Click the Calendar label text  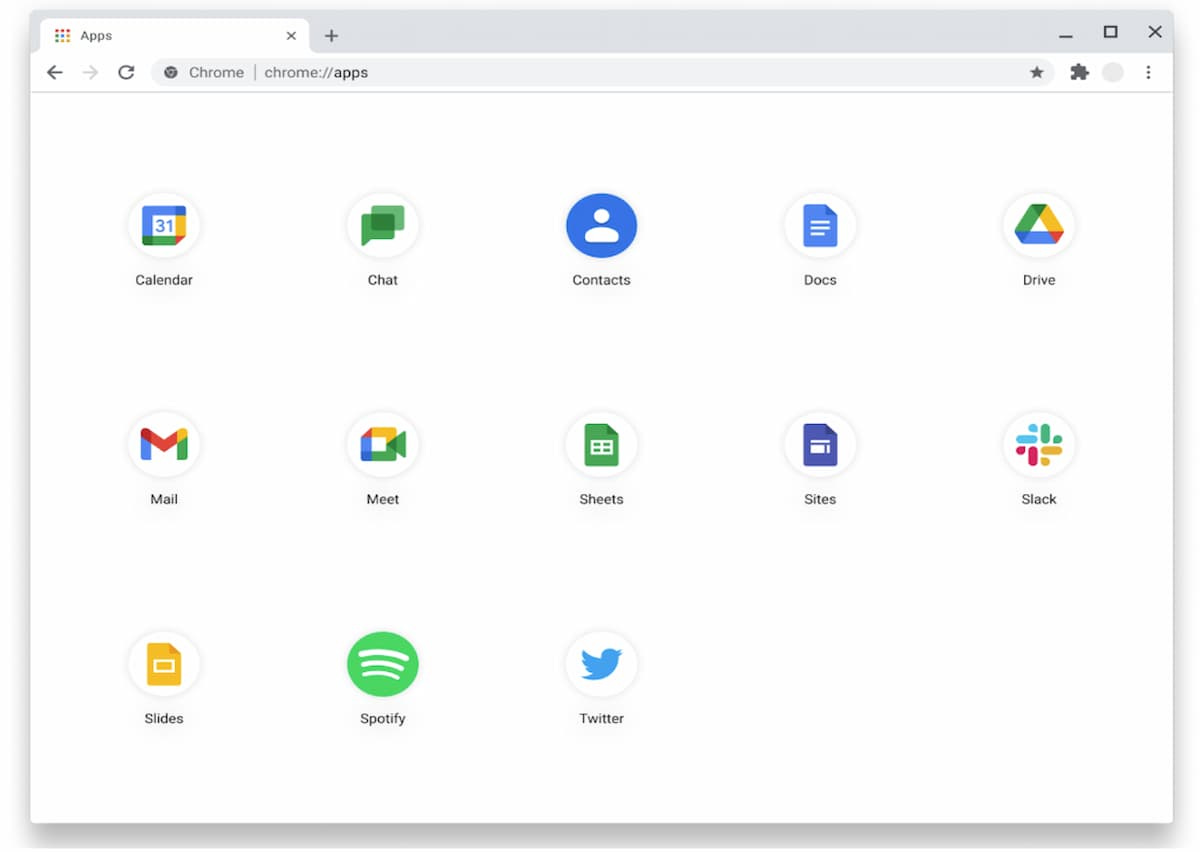[164, 280]
